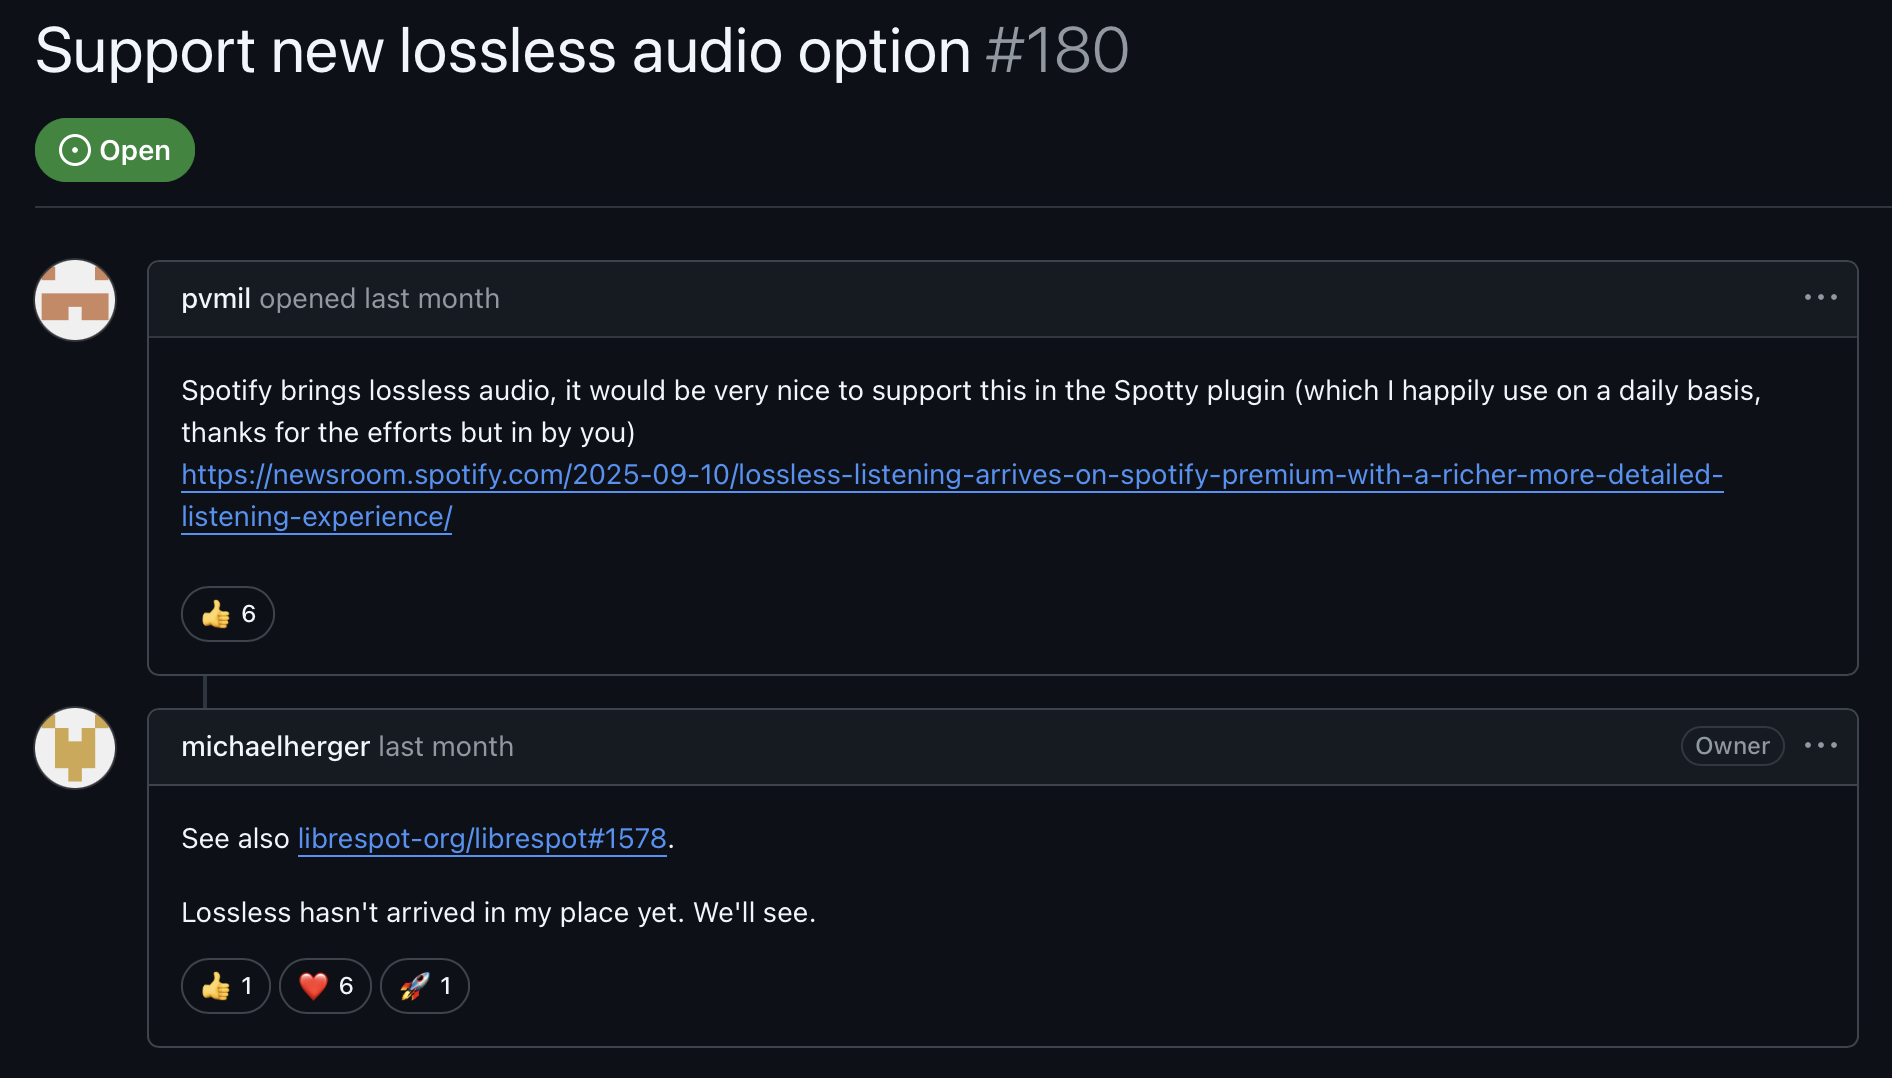
Task: Open options menu on pvmil's comment
Action: click(1820, 298)
